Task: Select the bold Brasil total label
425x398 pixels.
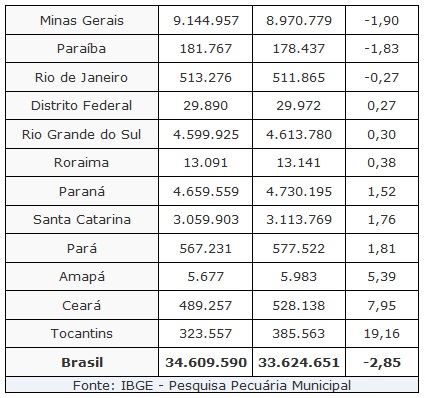Action: click(x=82, y=362)
